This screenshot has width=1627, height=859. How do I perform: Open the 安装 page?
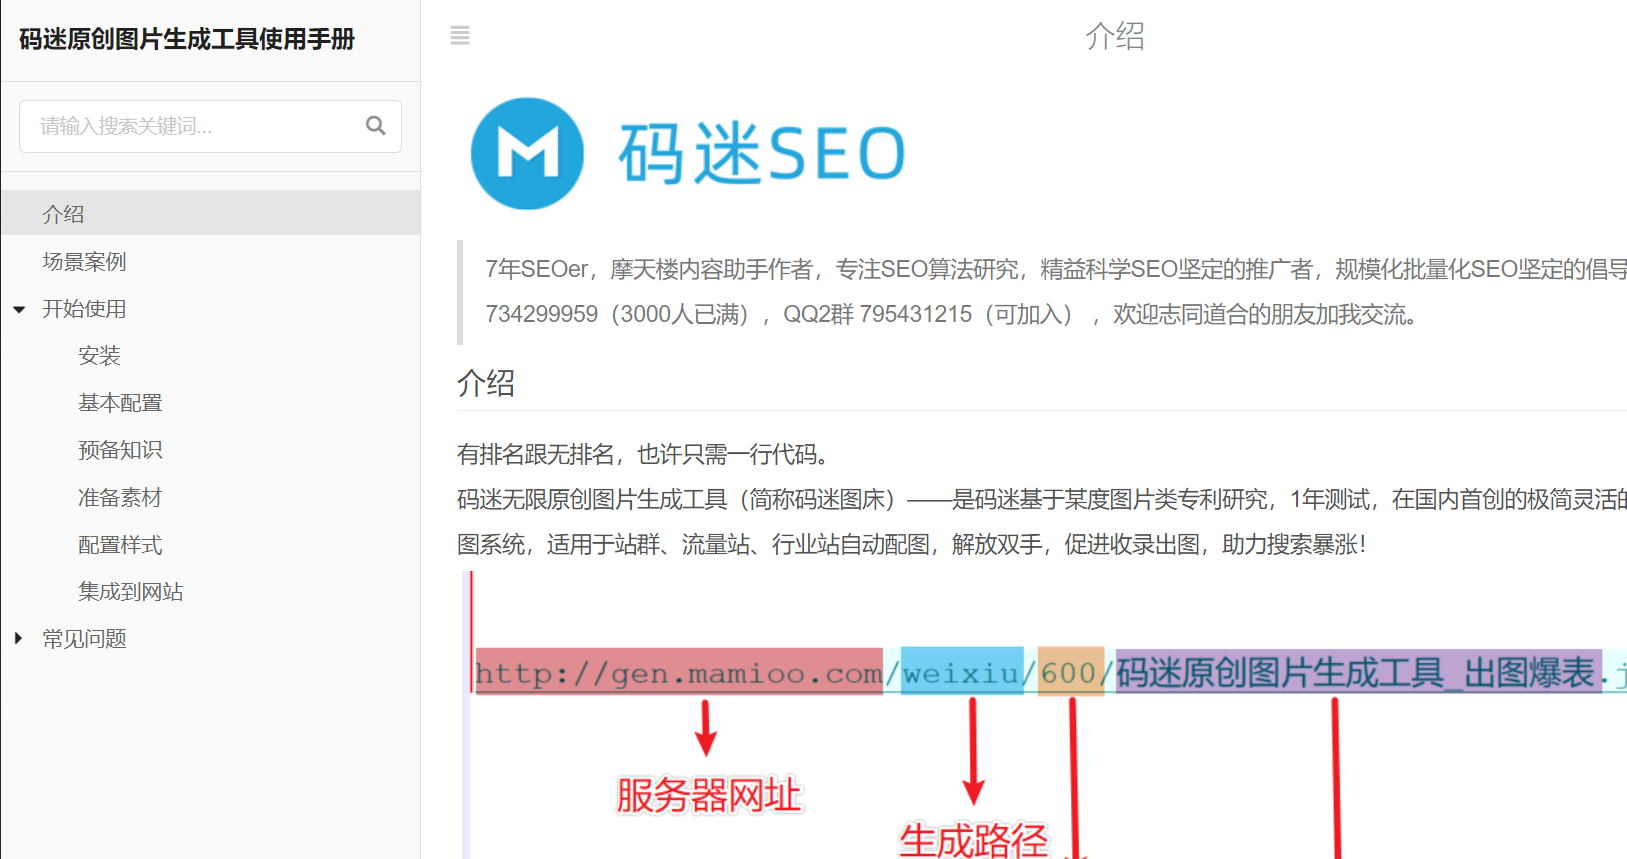click(99, 355)
